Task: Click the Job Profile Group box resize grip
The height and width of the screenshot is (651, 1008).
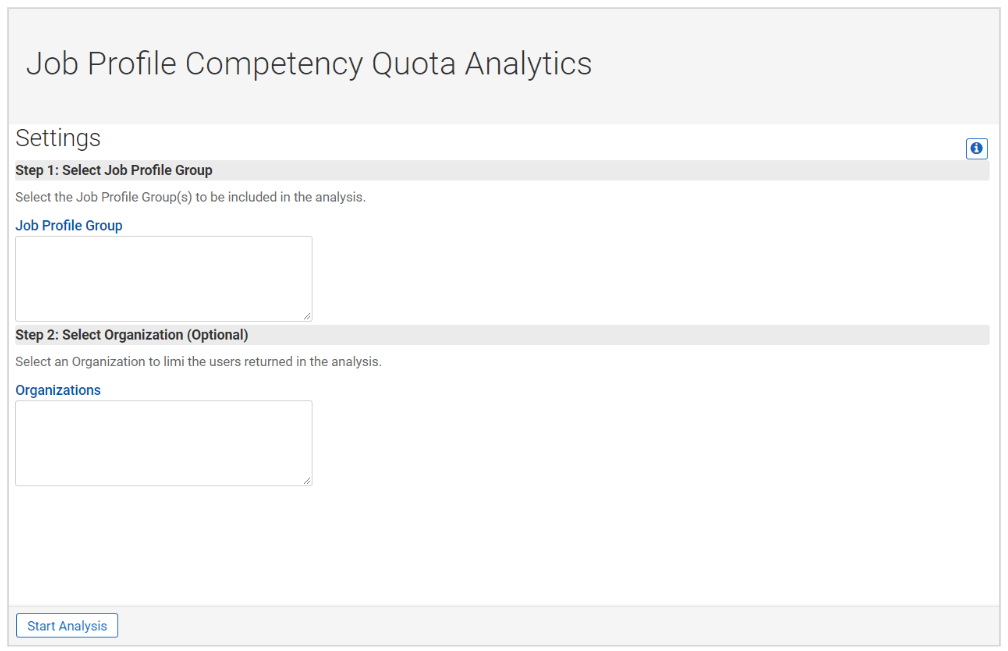Action: [307, 316]
